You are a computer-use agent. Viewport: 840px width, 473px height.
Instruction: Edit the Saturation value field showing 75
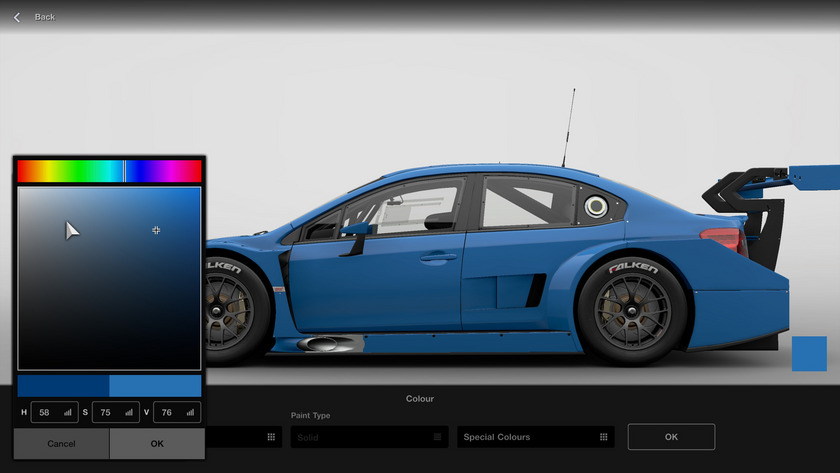click(x=108, y=412)
